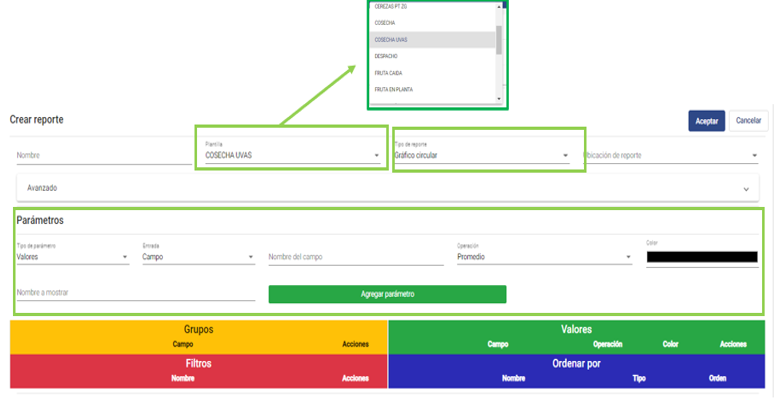Click the Aceptar button
The height and width of the screenshot is (410, 779).
tap(706, 121)
